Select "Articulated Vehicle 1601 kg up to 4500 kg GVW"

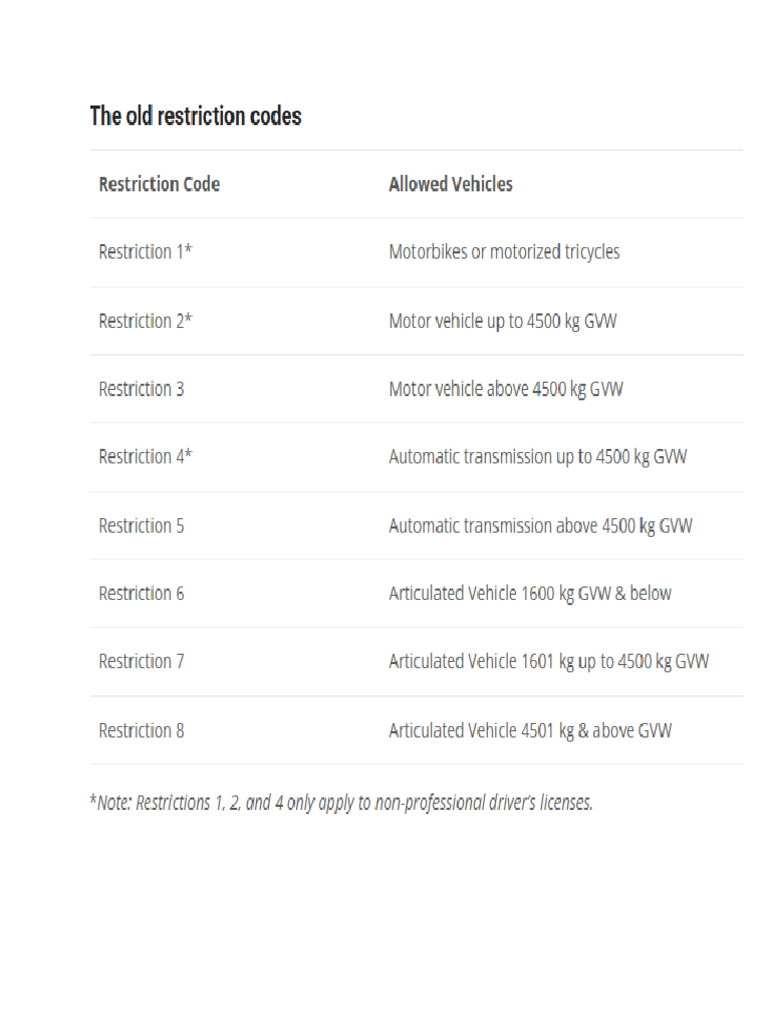click(549, 661)
